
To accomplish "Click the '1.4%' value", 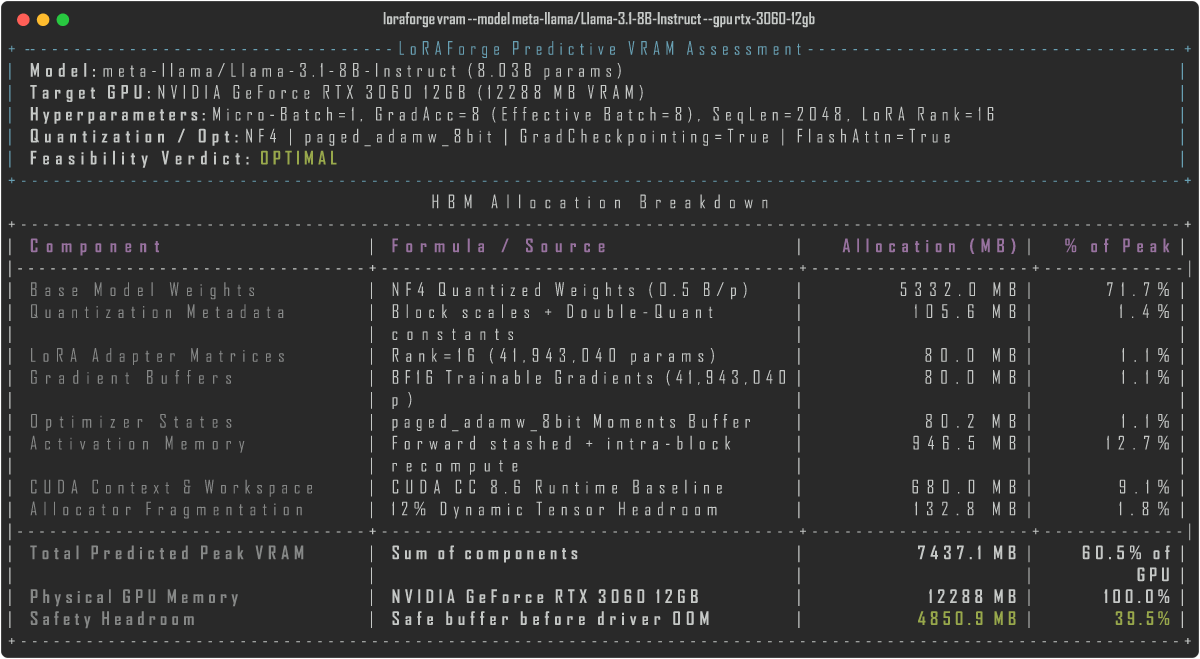I will (1145, 313).
